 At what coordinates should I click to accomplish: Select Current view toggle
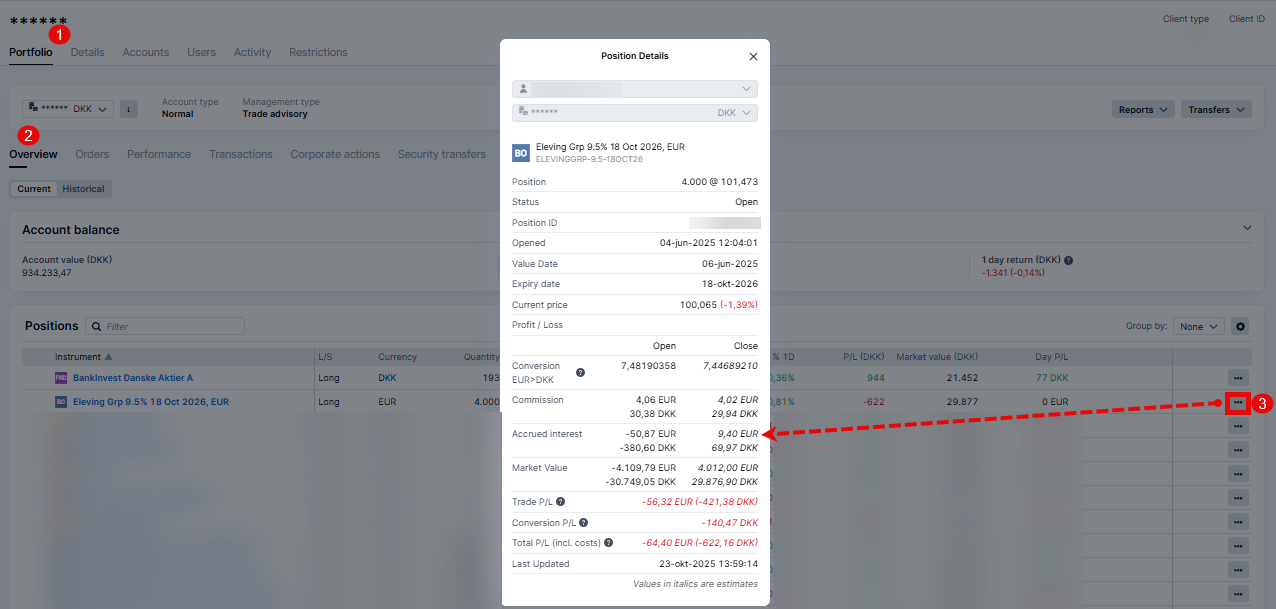click(34, 189)
